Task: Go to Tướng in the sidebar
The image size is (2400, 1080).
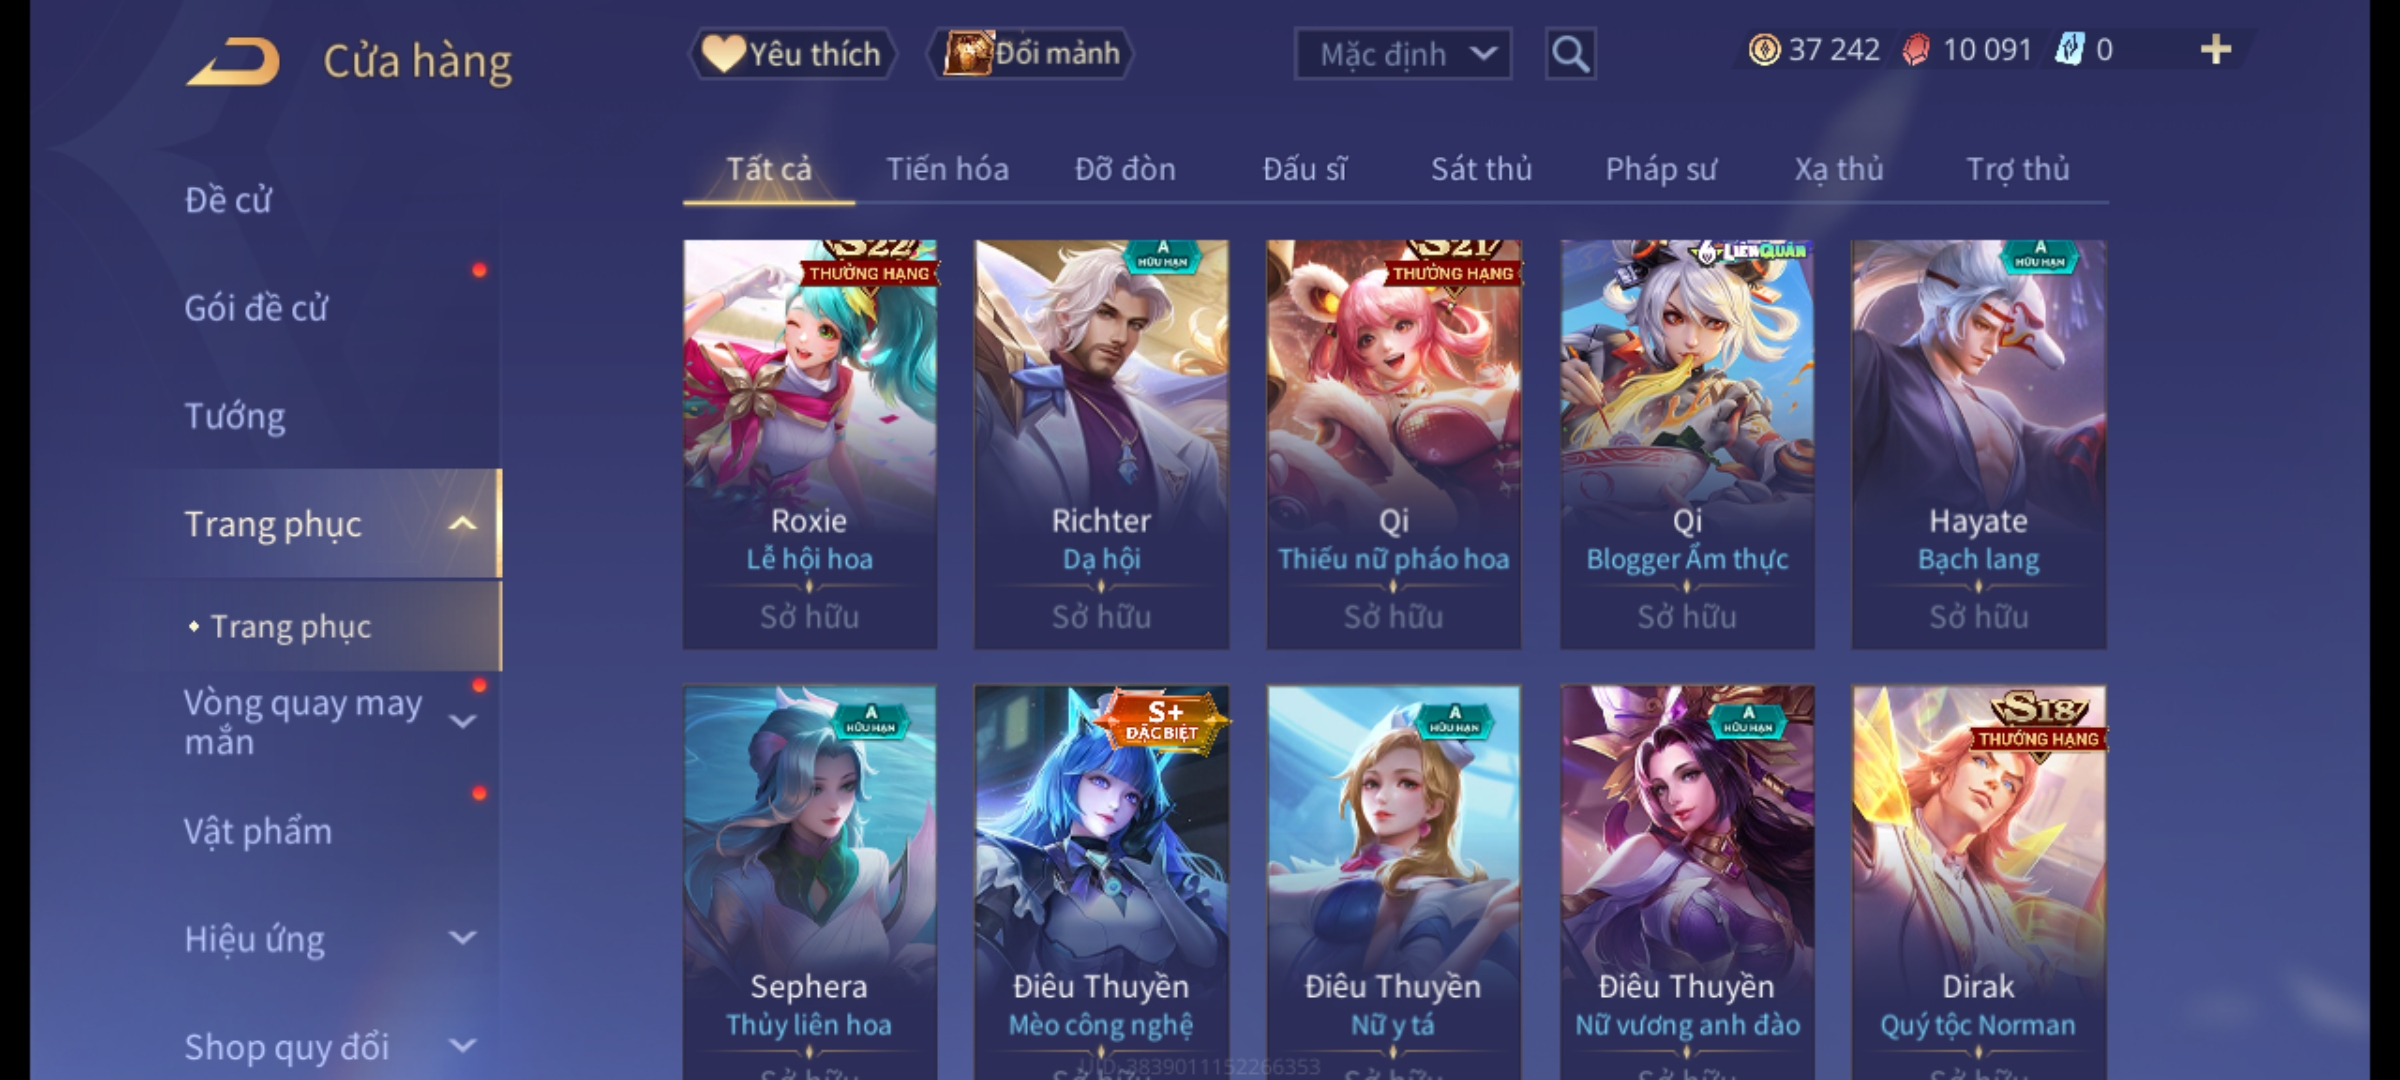Action: click(x=235, y=416)
